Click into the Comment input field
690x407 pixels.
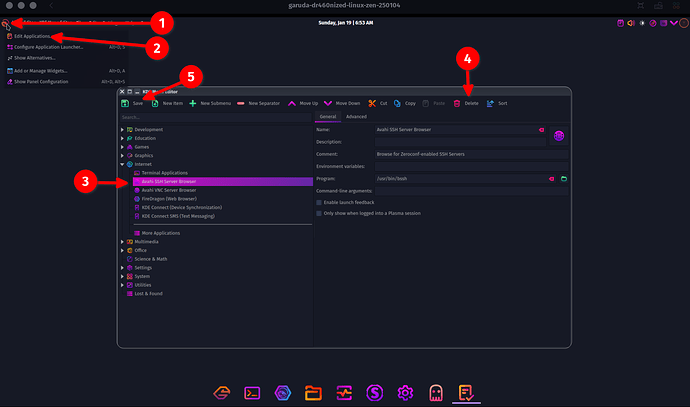click(x=471, y=154)
